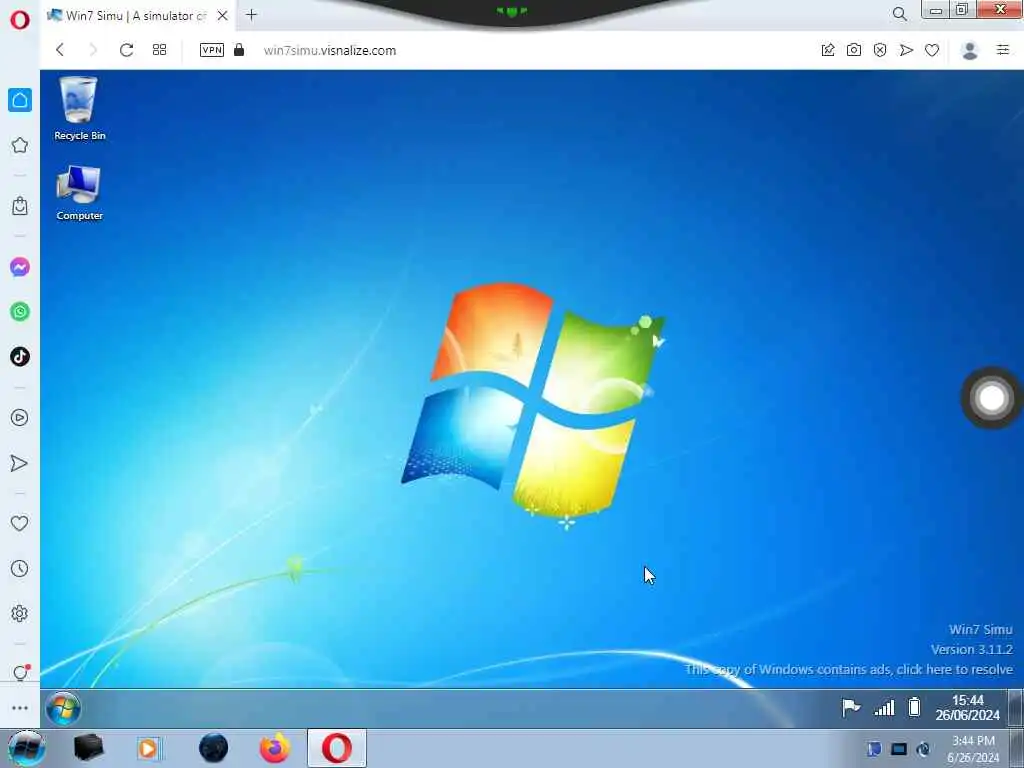Open the Computer desktop icon

(79, 192)
